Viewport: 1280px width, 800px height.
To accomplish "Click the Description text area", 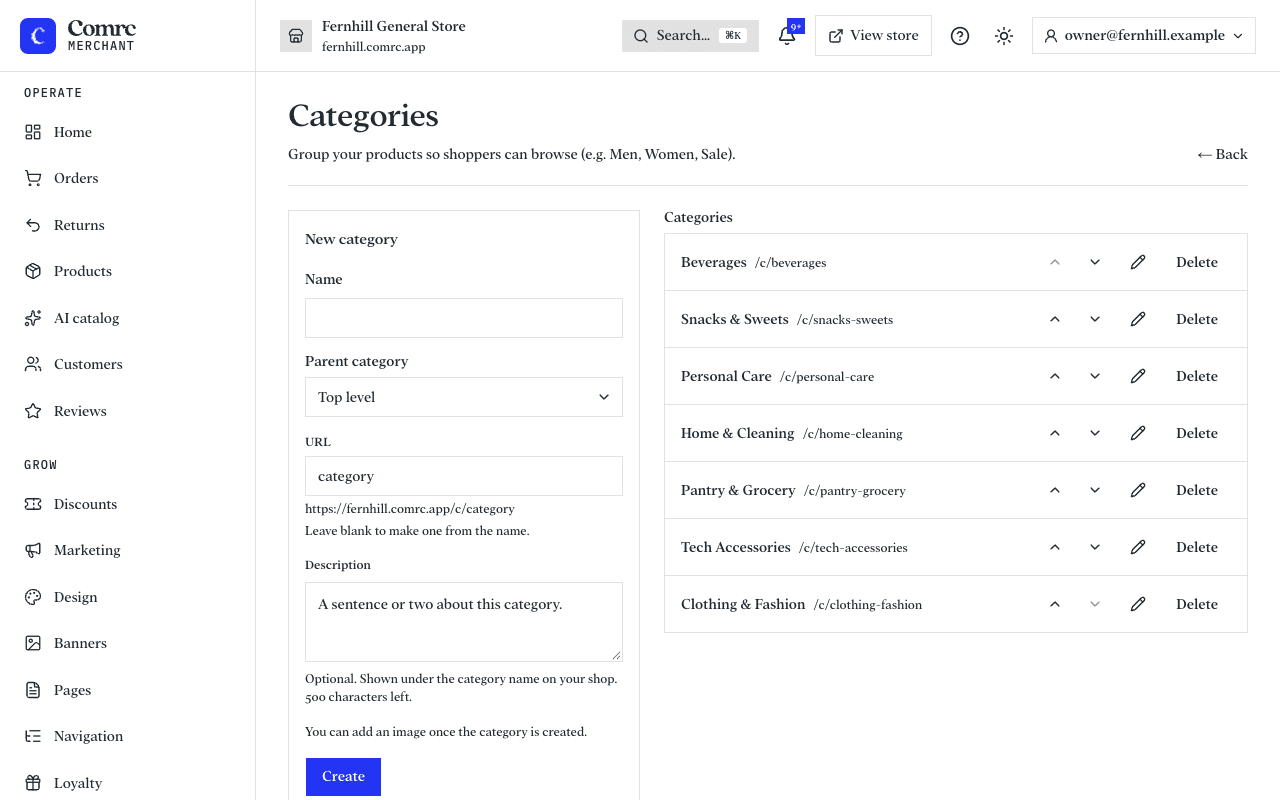I will (464, 622).
